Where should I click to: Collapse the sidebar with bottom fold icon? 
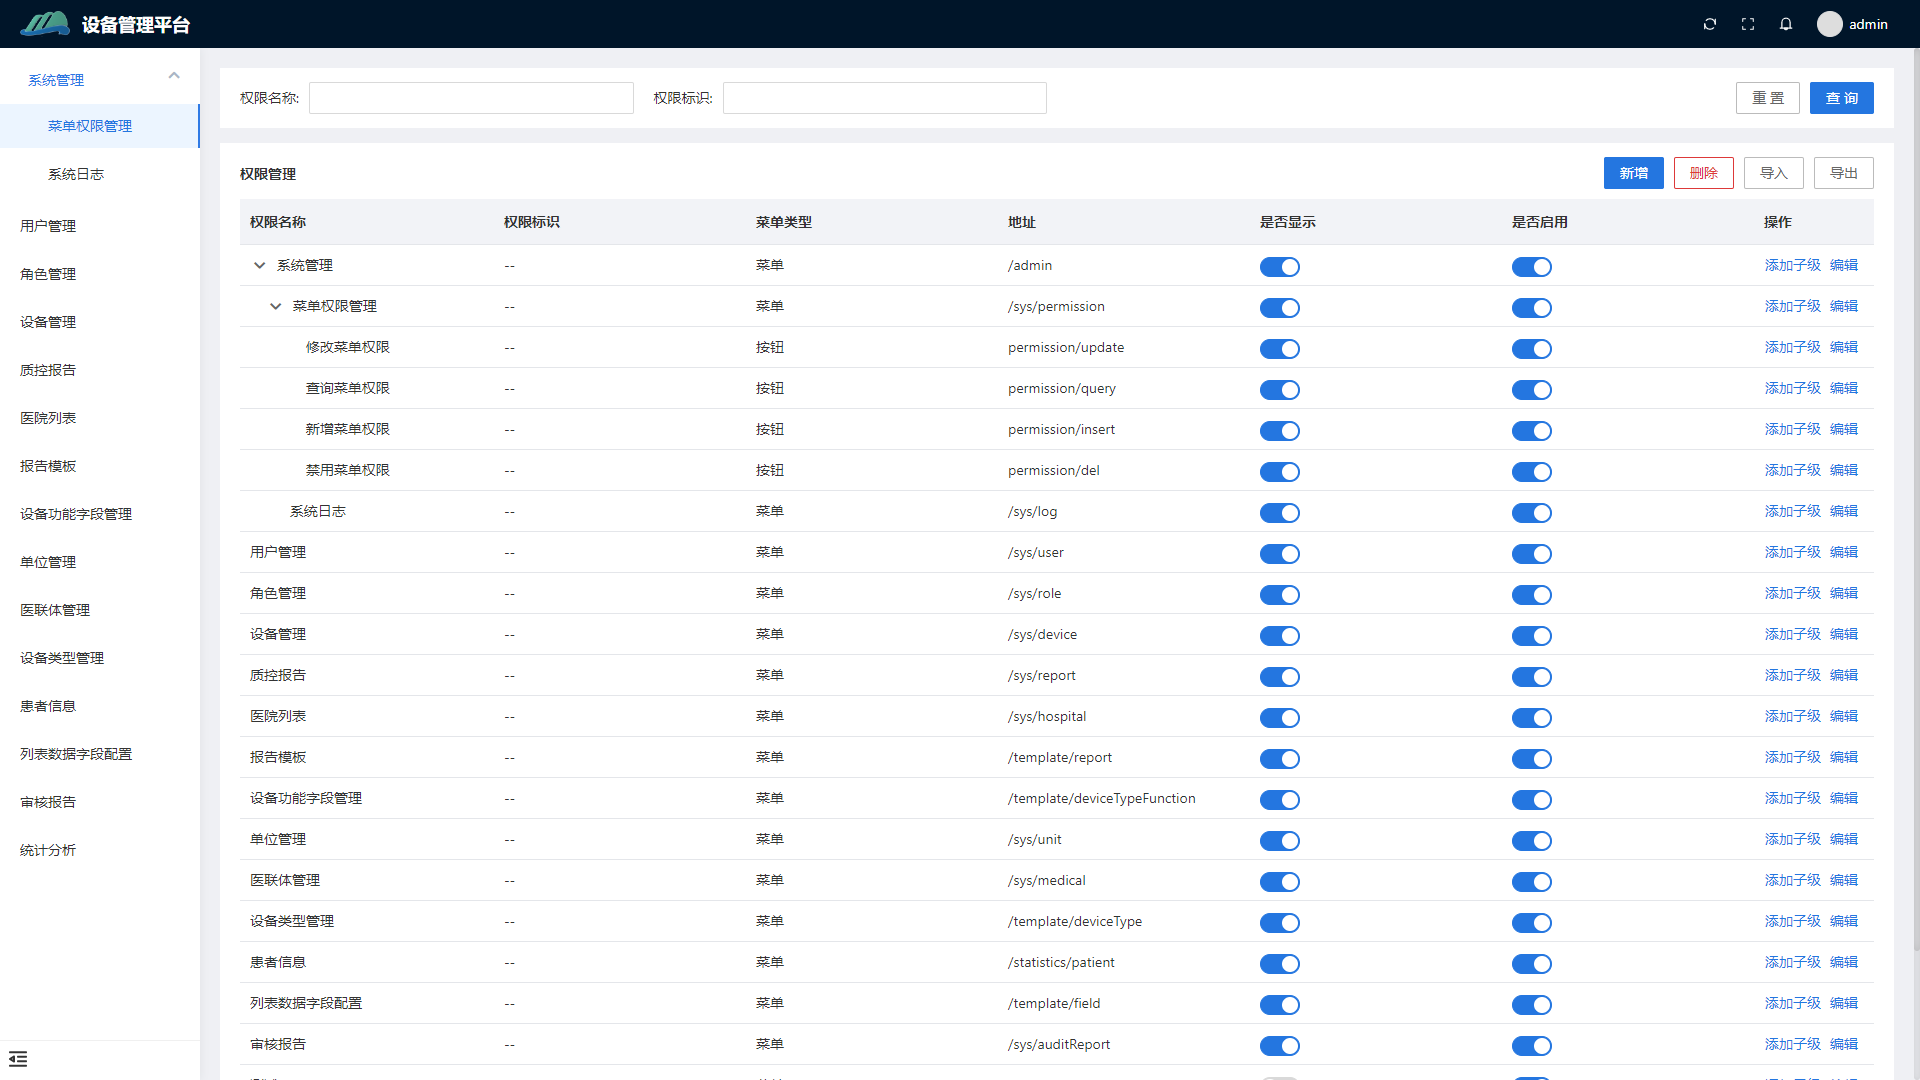point(18,1059)
